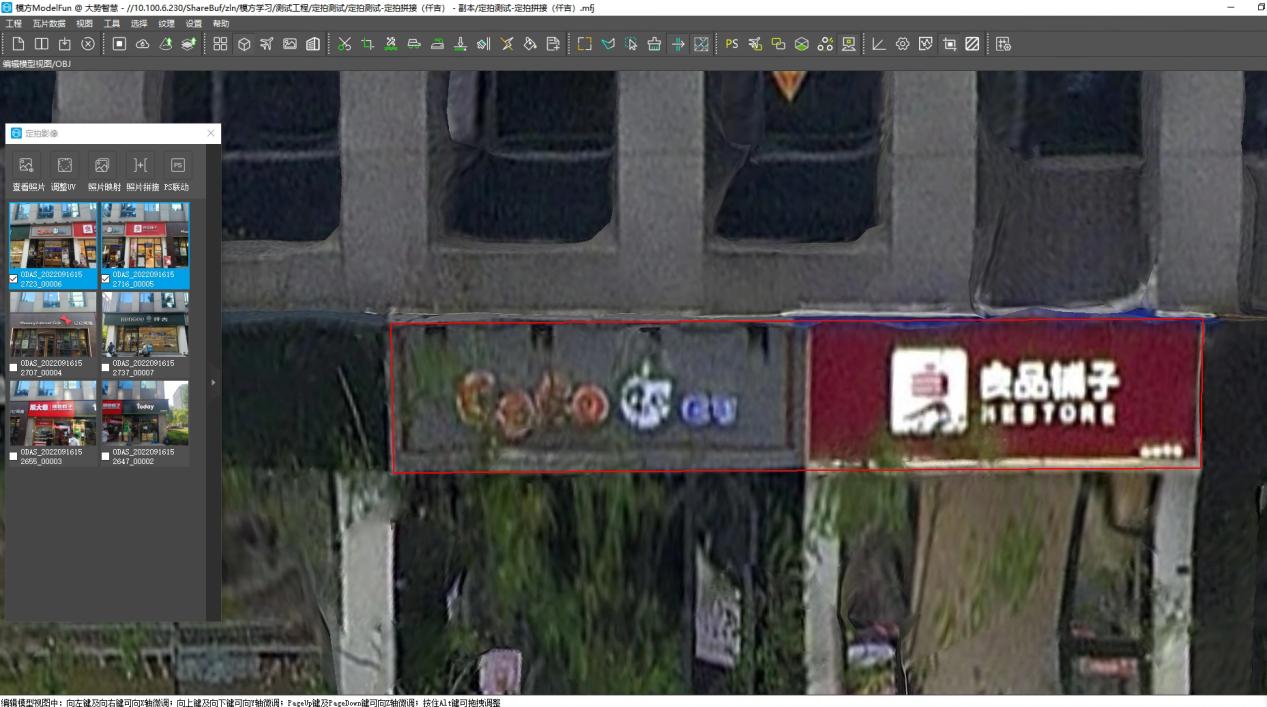
Task: Click the 定拍影像 panel title
Action: tap(41, 133)
